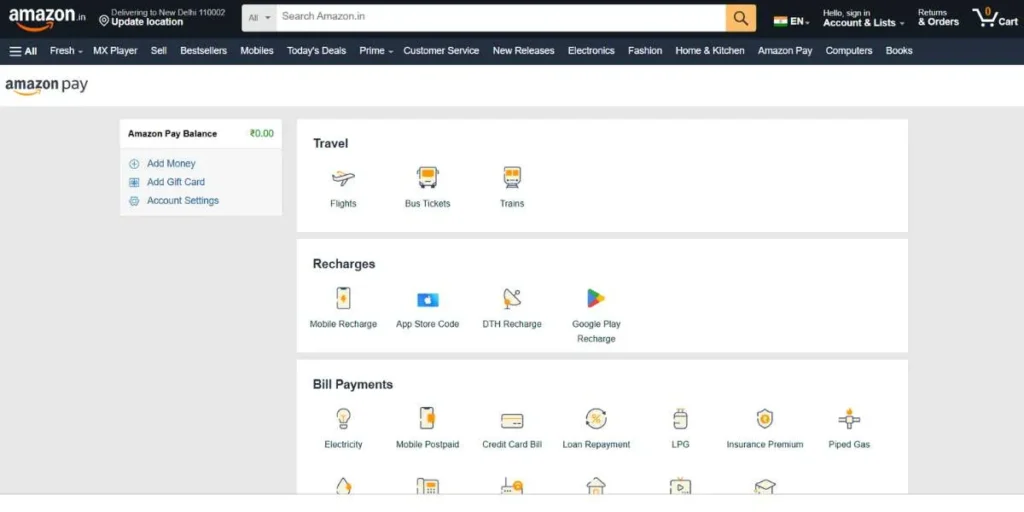Open Fashion in navigation bar
Viewport: 1024px width, 512px height.
coord(645,51)
